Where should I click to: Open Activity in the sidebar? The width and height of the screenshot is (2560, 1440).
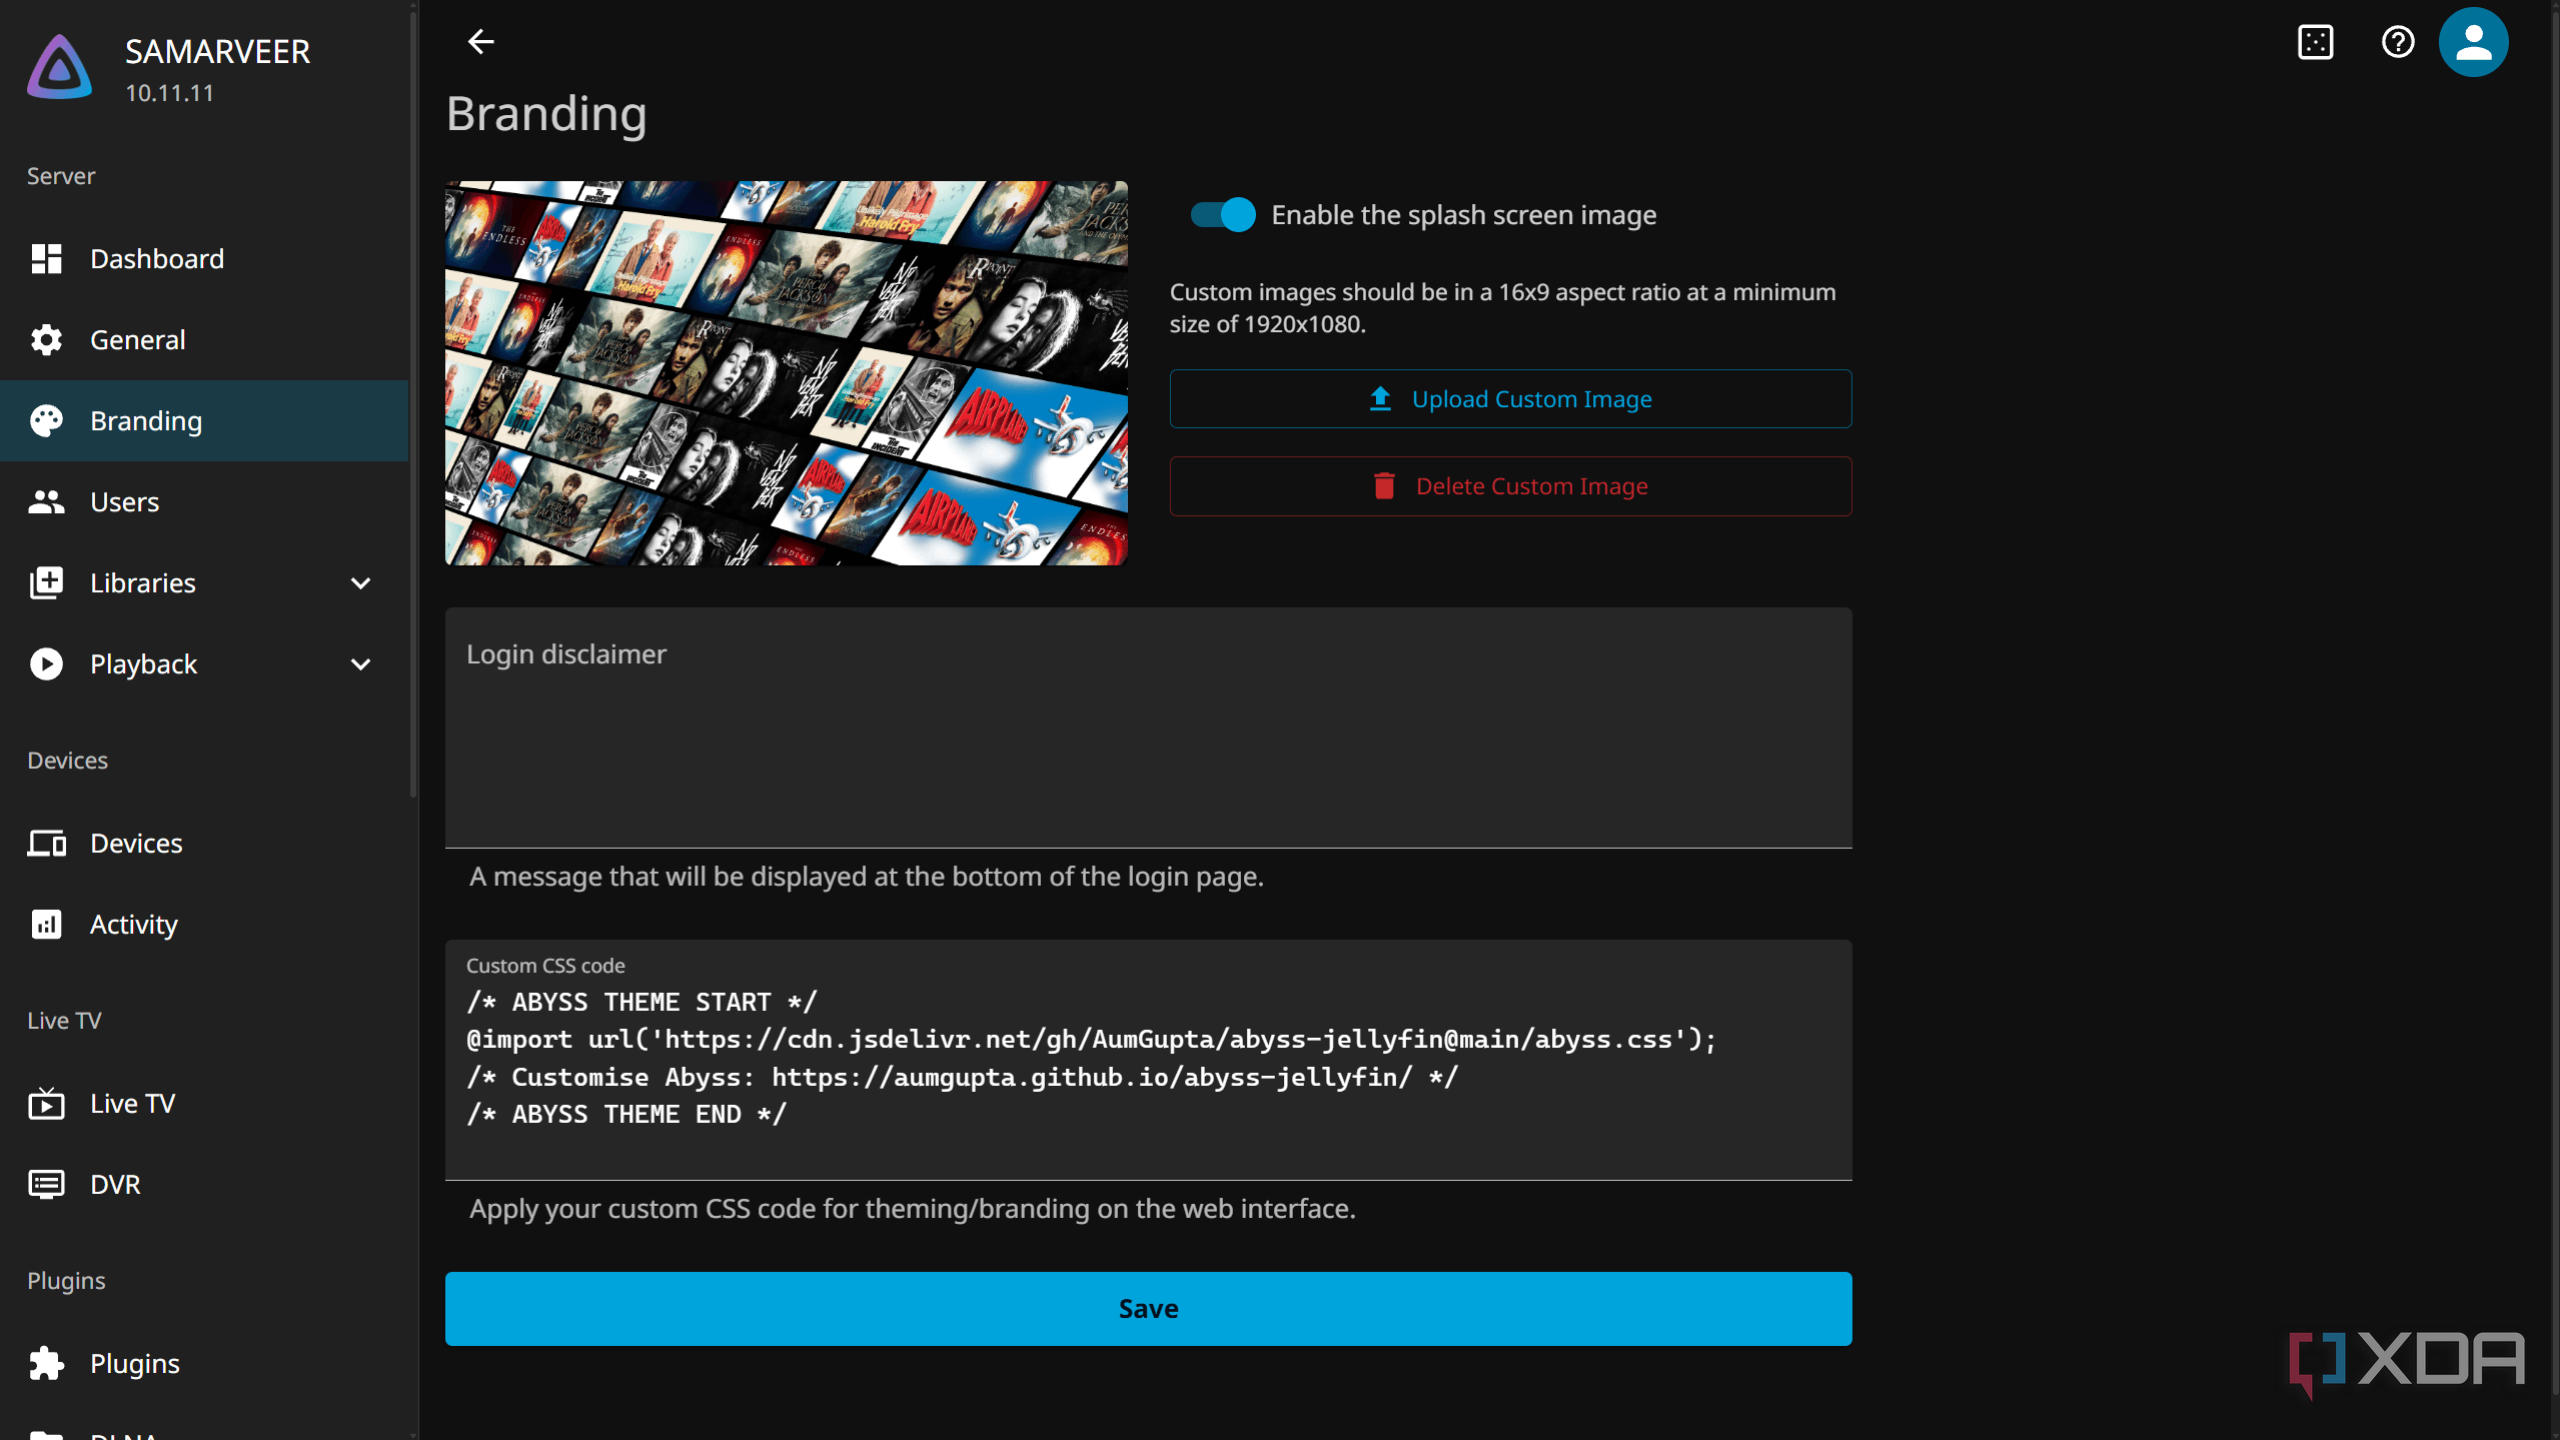click(x=204, y=924)
